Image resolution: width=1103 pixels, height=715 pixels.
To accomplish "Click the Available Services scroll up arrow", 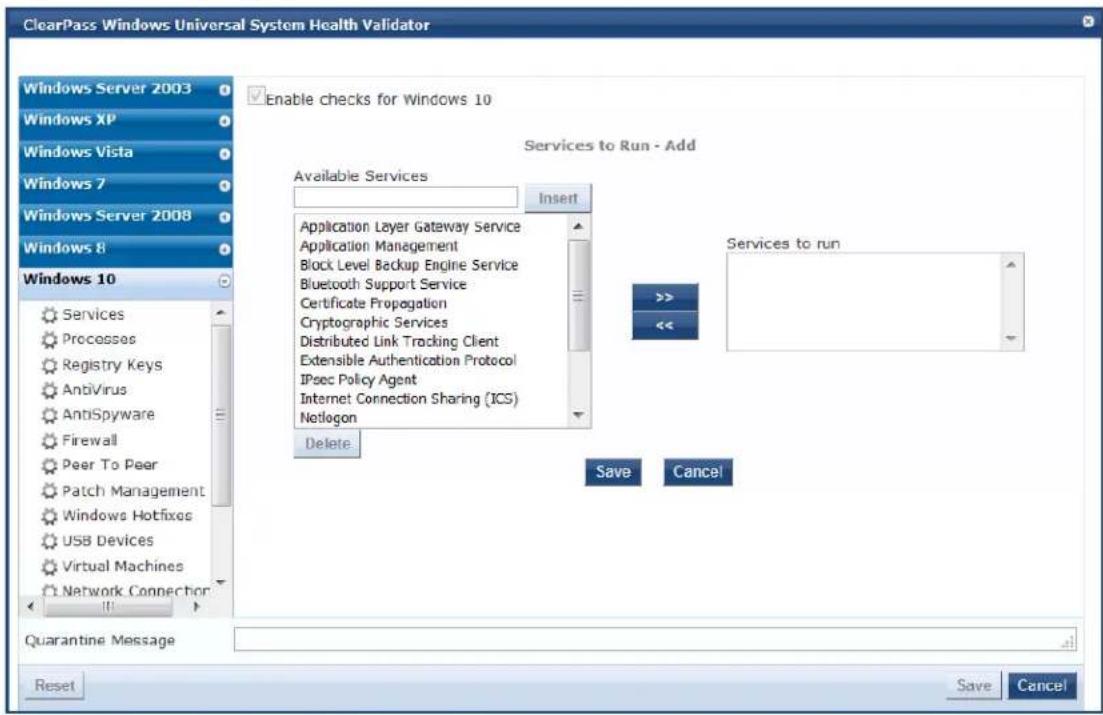I will [x=578, y=227].
